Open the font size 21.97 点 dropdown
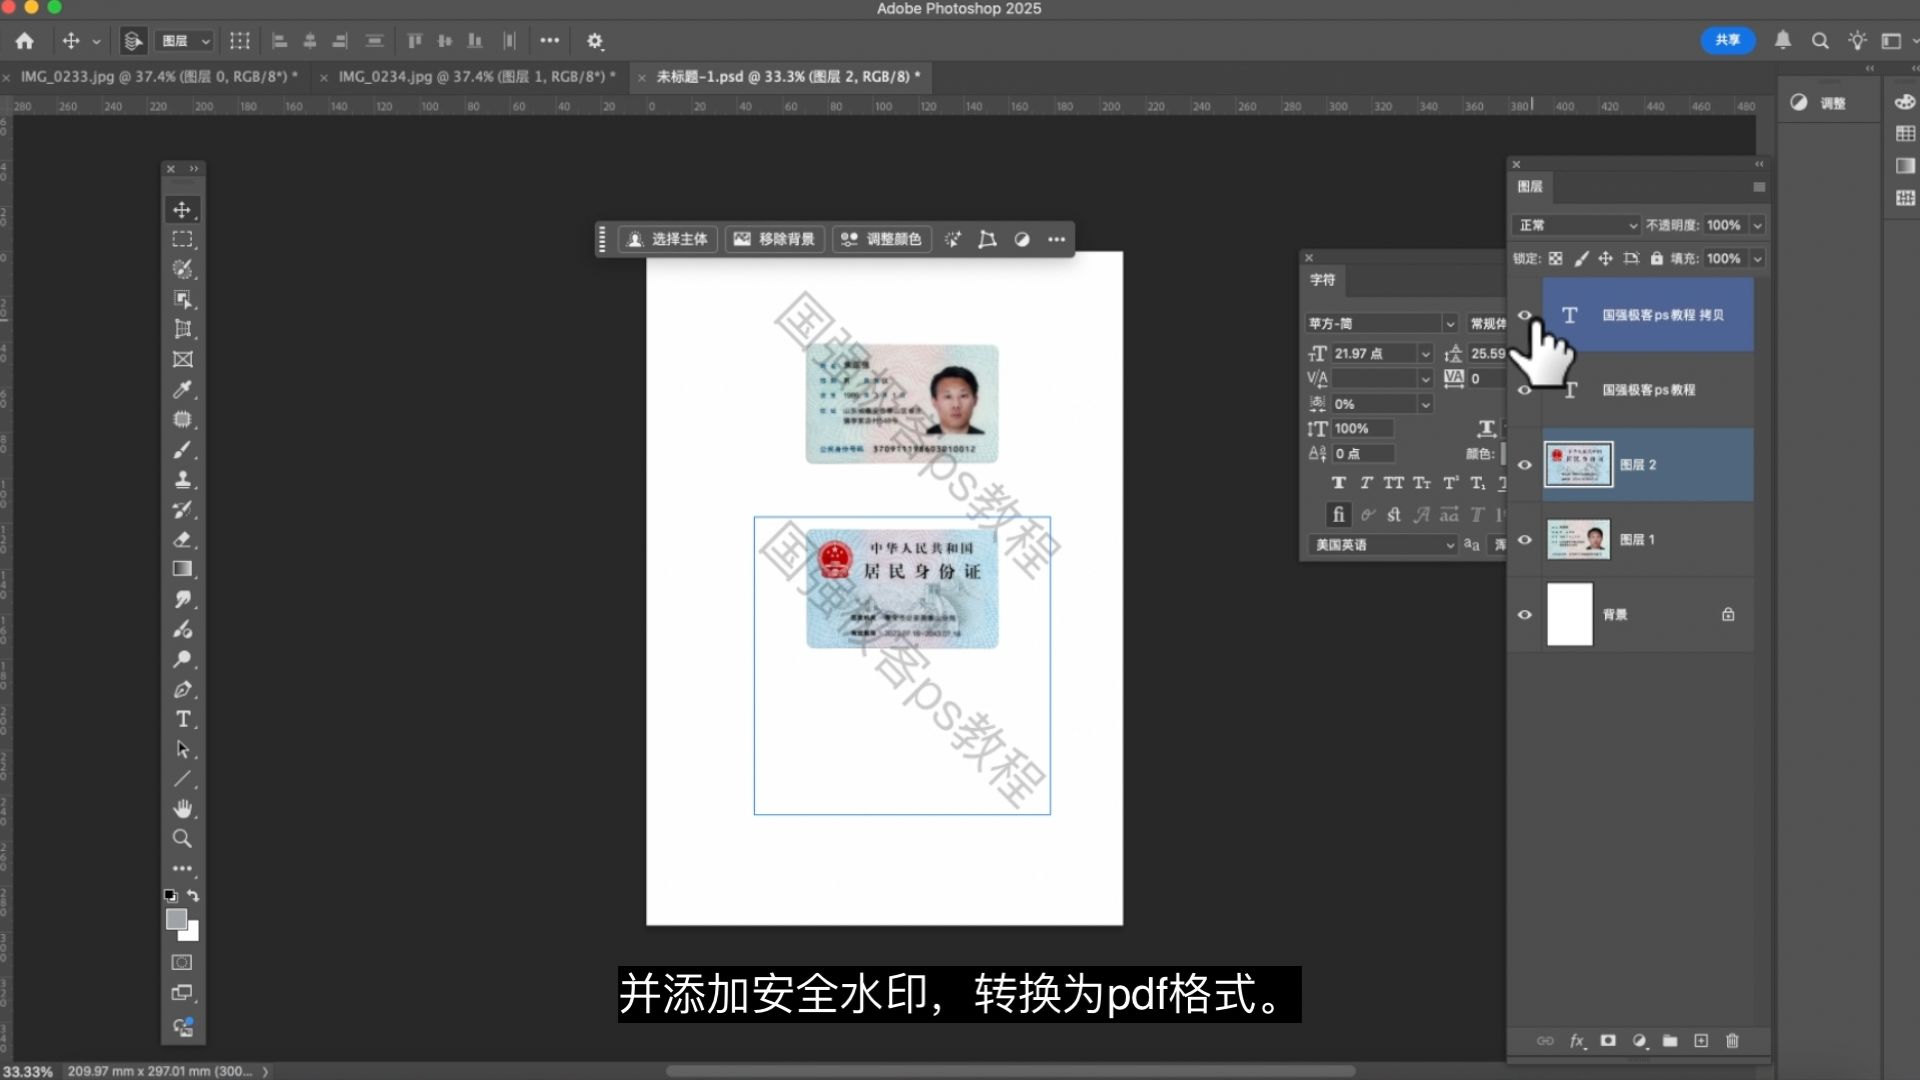This screenshot has height=1080, width=1920. [x=1425, y=354]
